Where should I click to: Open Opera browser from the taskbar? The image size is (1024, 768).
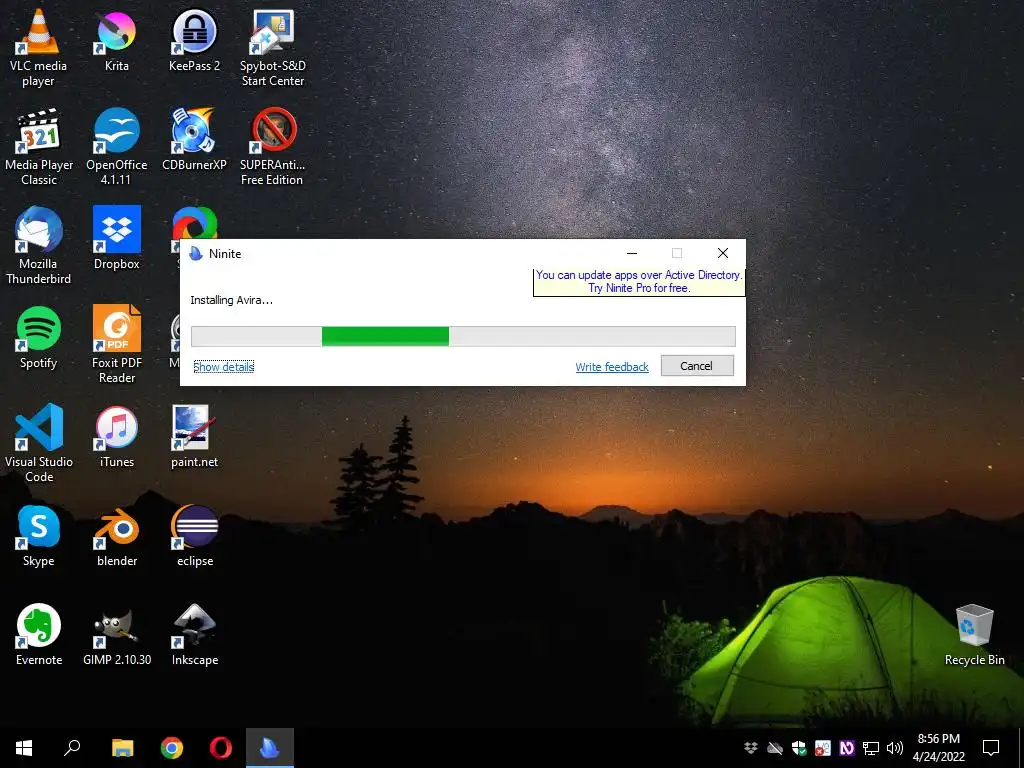[x=221, y=748]
